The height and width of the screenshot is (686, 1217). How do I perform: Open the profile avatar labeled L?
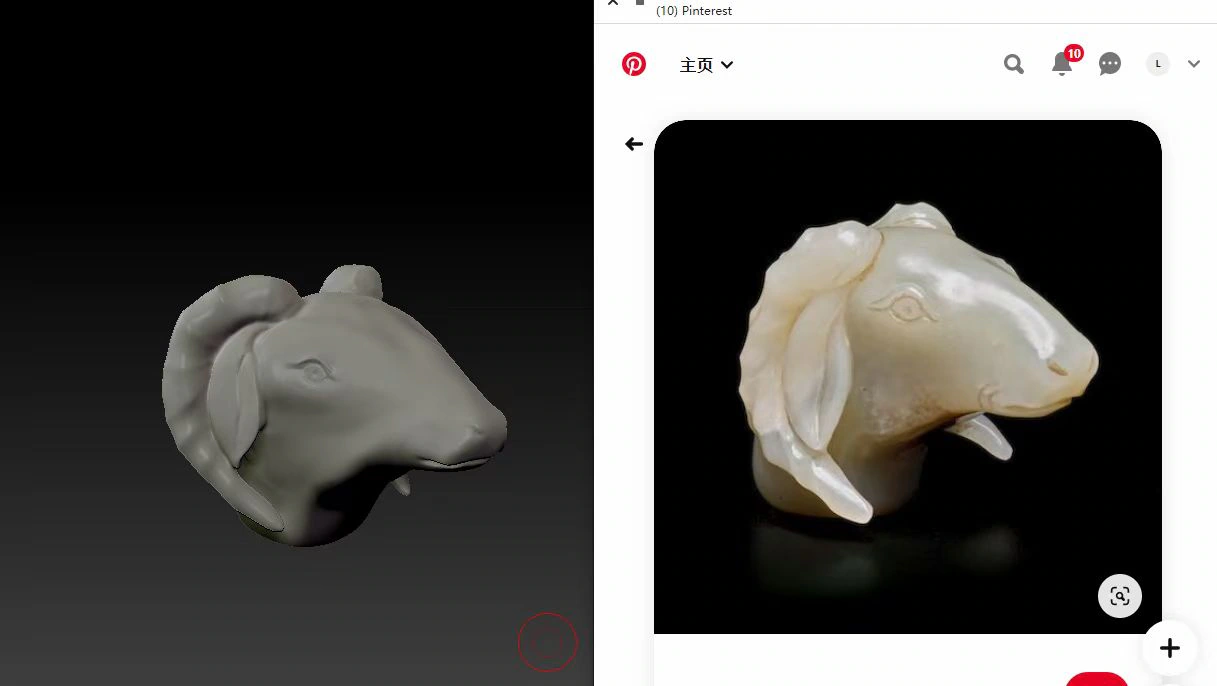coord(1158,64)
